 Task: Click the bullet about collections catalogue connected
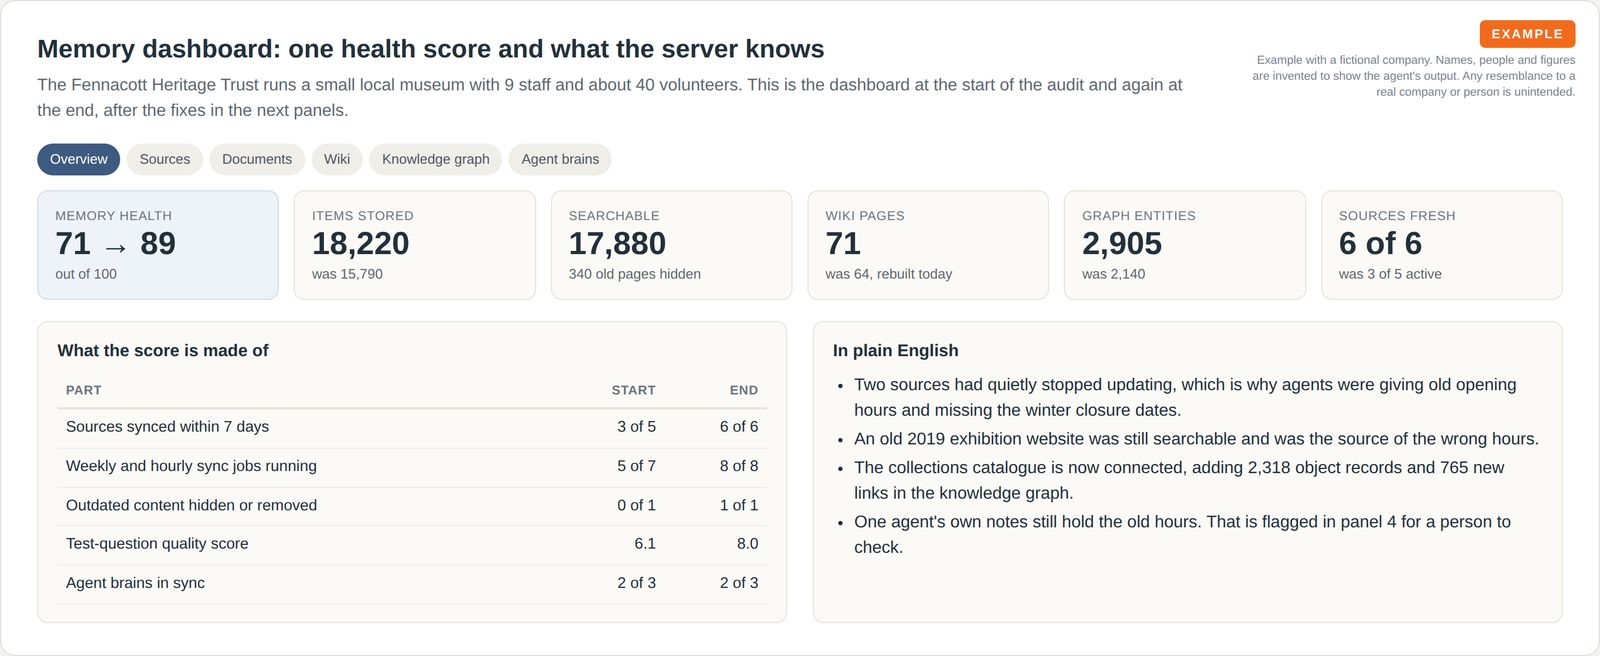coord(1179,480)
